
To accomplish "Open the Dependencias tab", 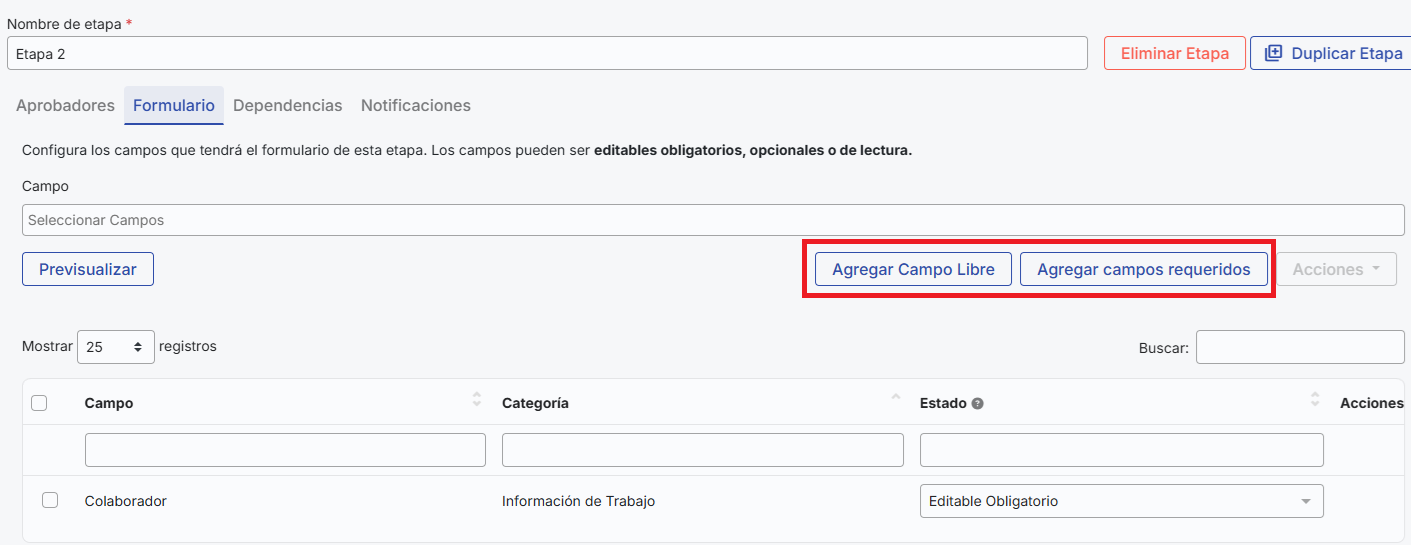I will (x=287, y=105).
